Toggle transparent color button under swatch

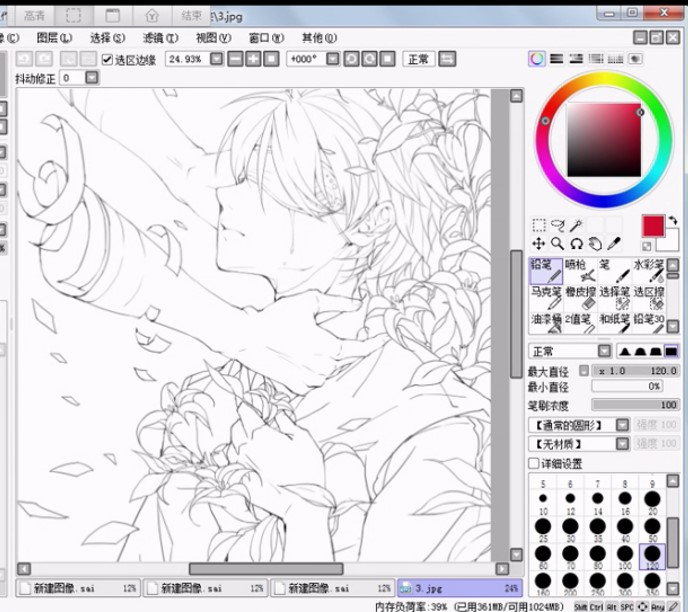pyautogui.click(x=646, y=247)
